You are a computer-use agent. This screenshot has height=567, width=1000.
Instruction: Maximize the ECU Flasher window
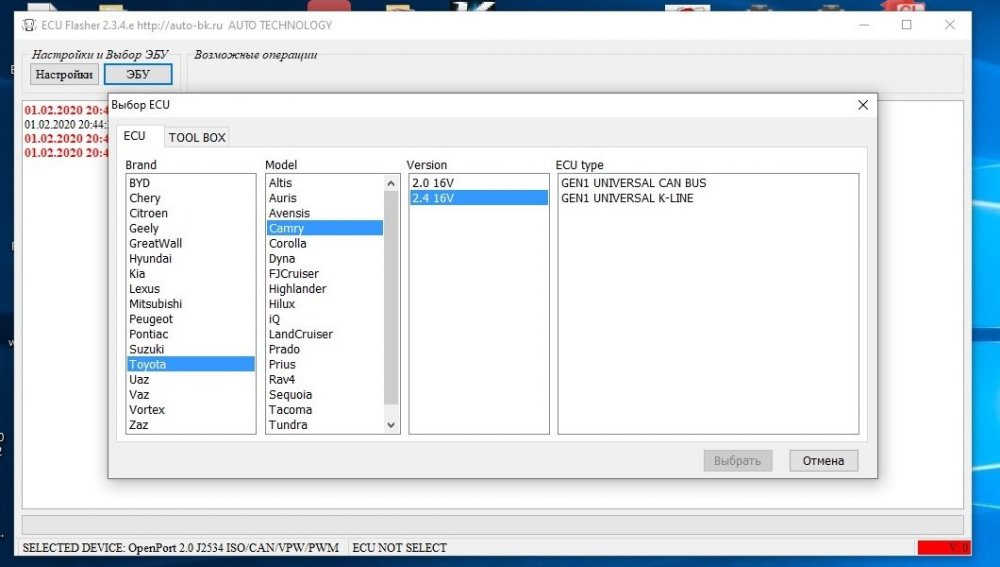coord(906,25)
